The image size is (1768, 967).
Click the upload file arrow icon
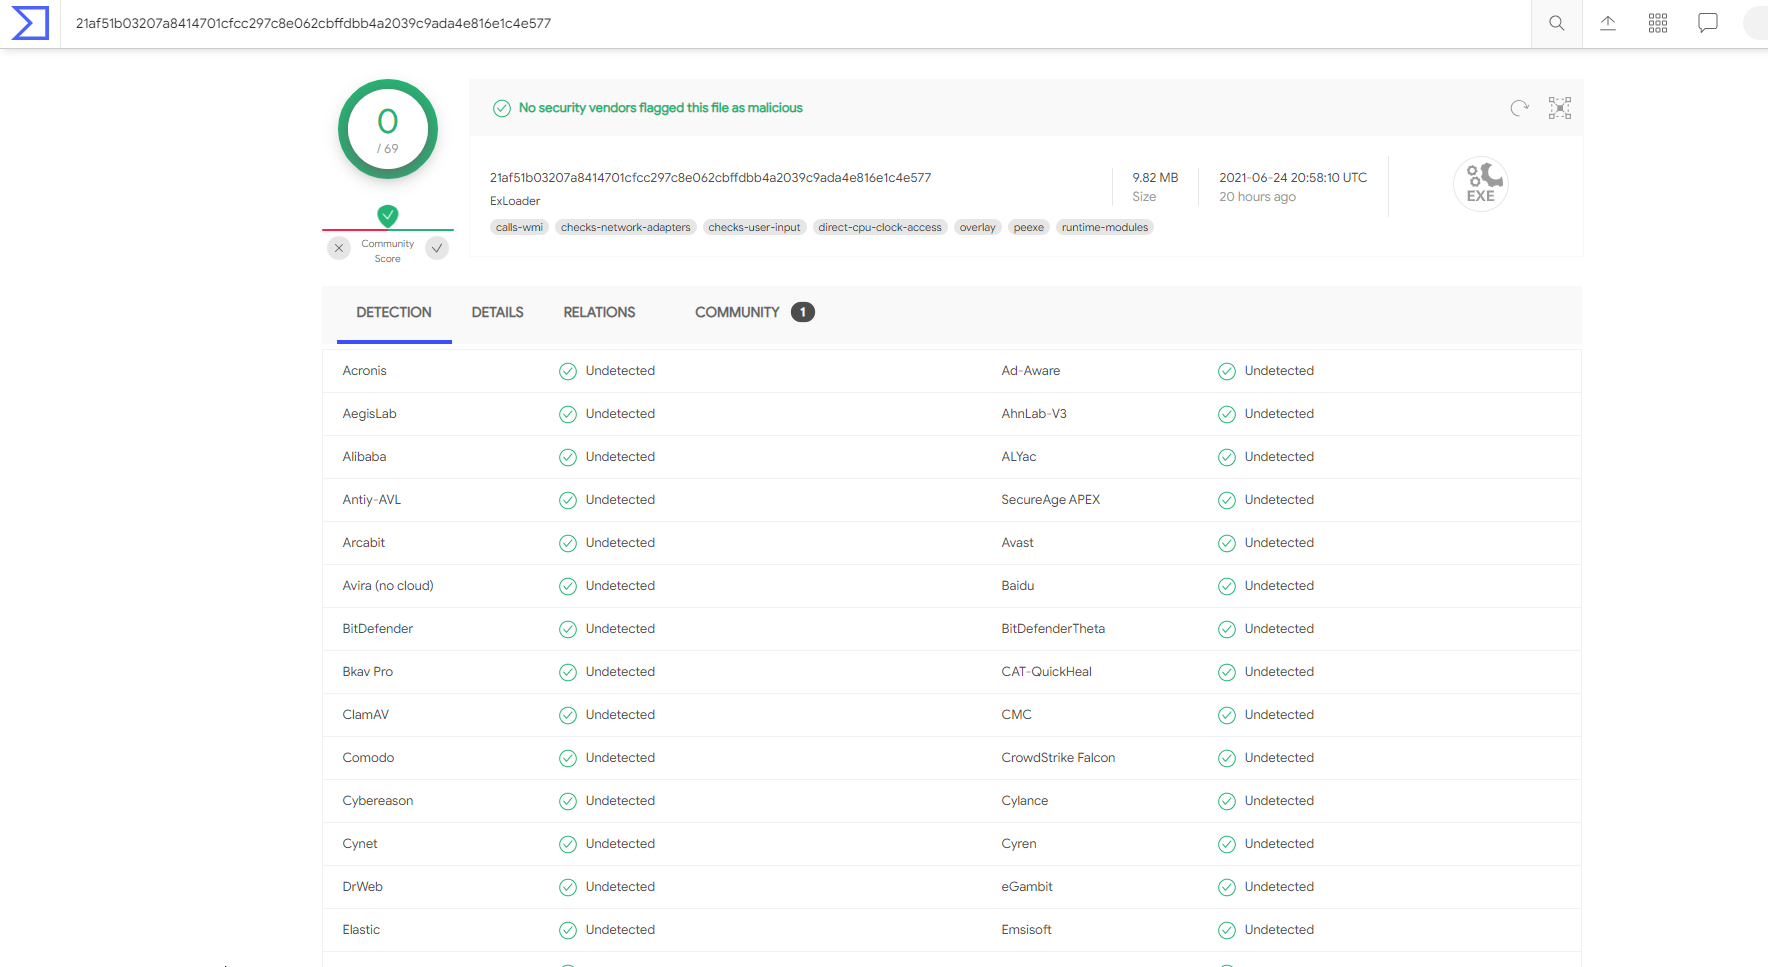click(1607, 23)
